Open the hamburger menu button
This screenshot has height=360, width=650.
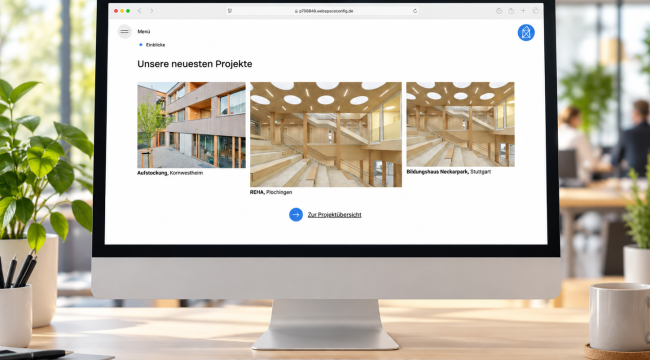point(124,32)
